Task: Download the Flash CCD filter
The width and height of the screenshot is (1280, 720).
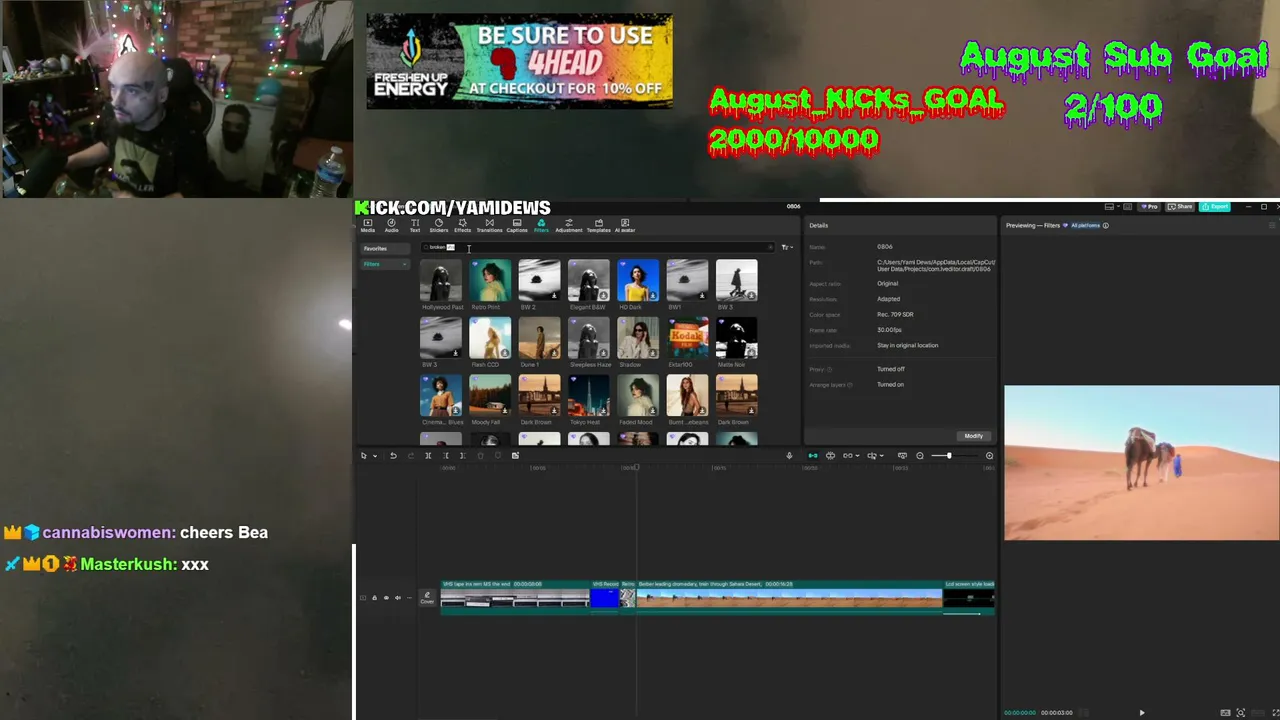Action: pos(505,352)
